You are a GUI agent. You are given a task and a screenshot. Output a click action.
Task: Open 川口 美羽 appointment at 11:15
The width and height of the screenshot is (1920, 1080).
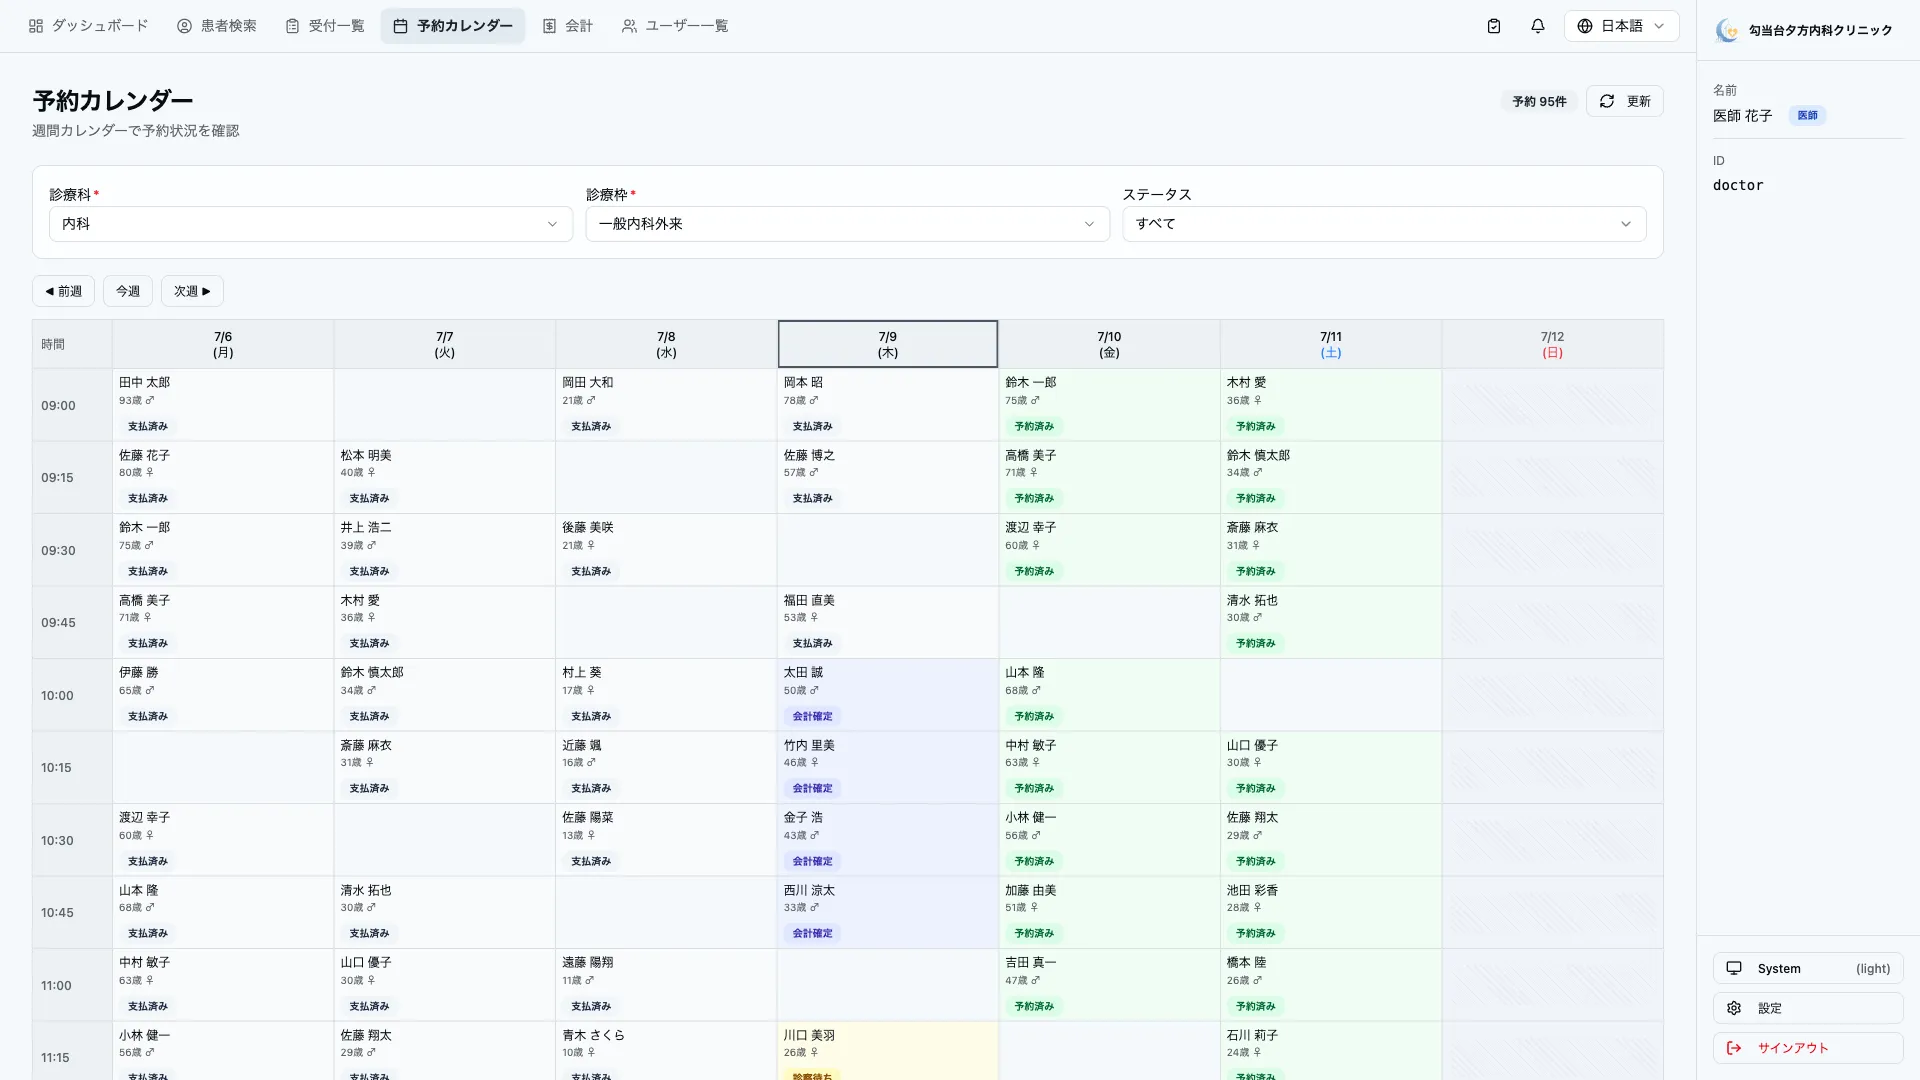click(x=888, y=1051)
